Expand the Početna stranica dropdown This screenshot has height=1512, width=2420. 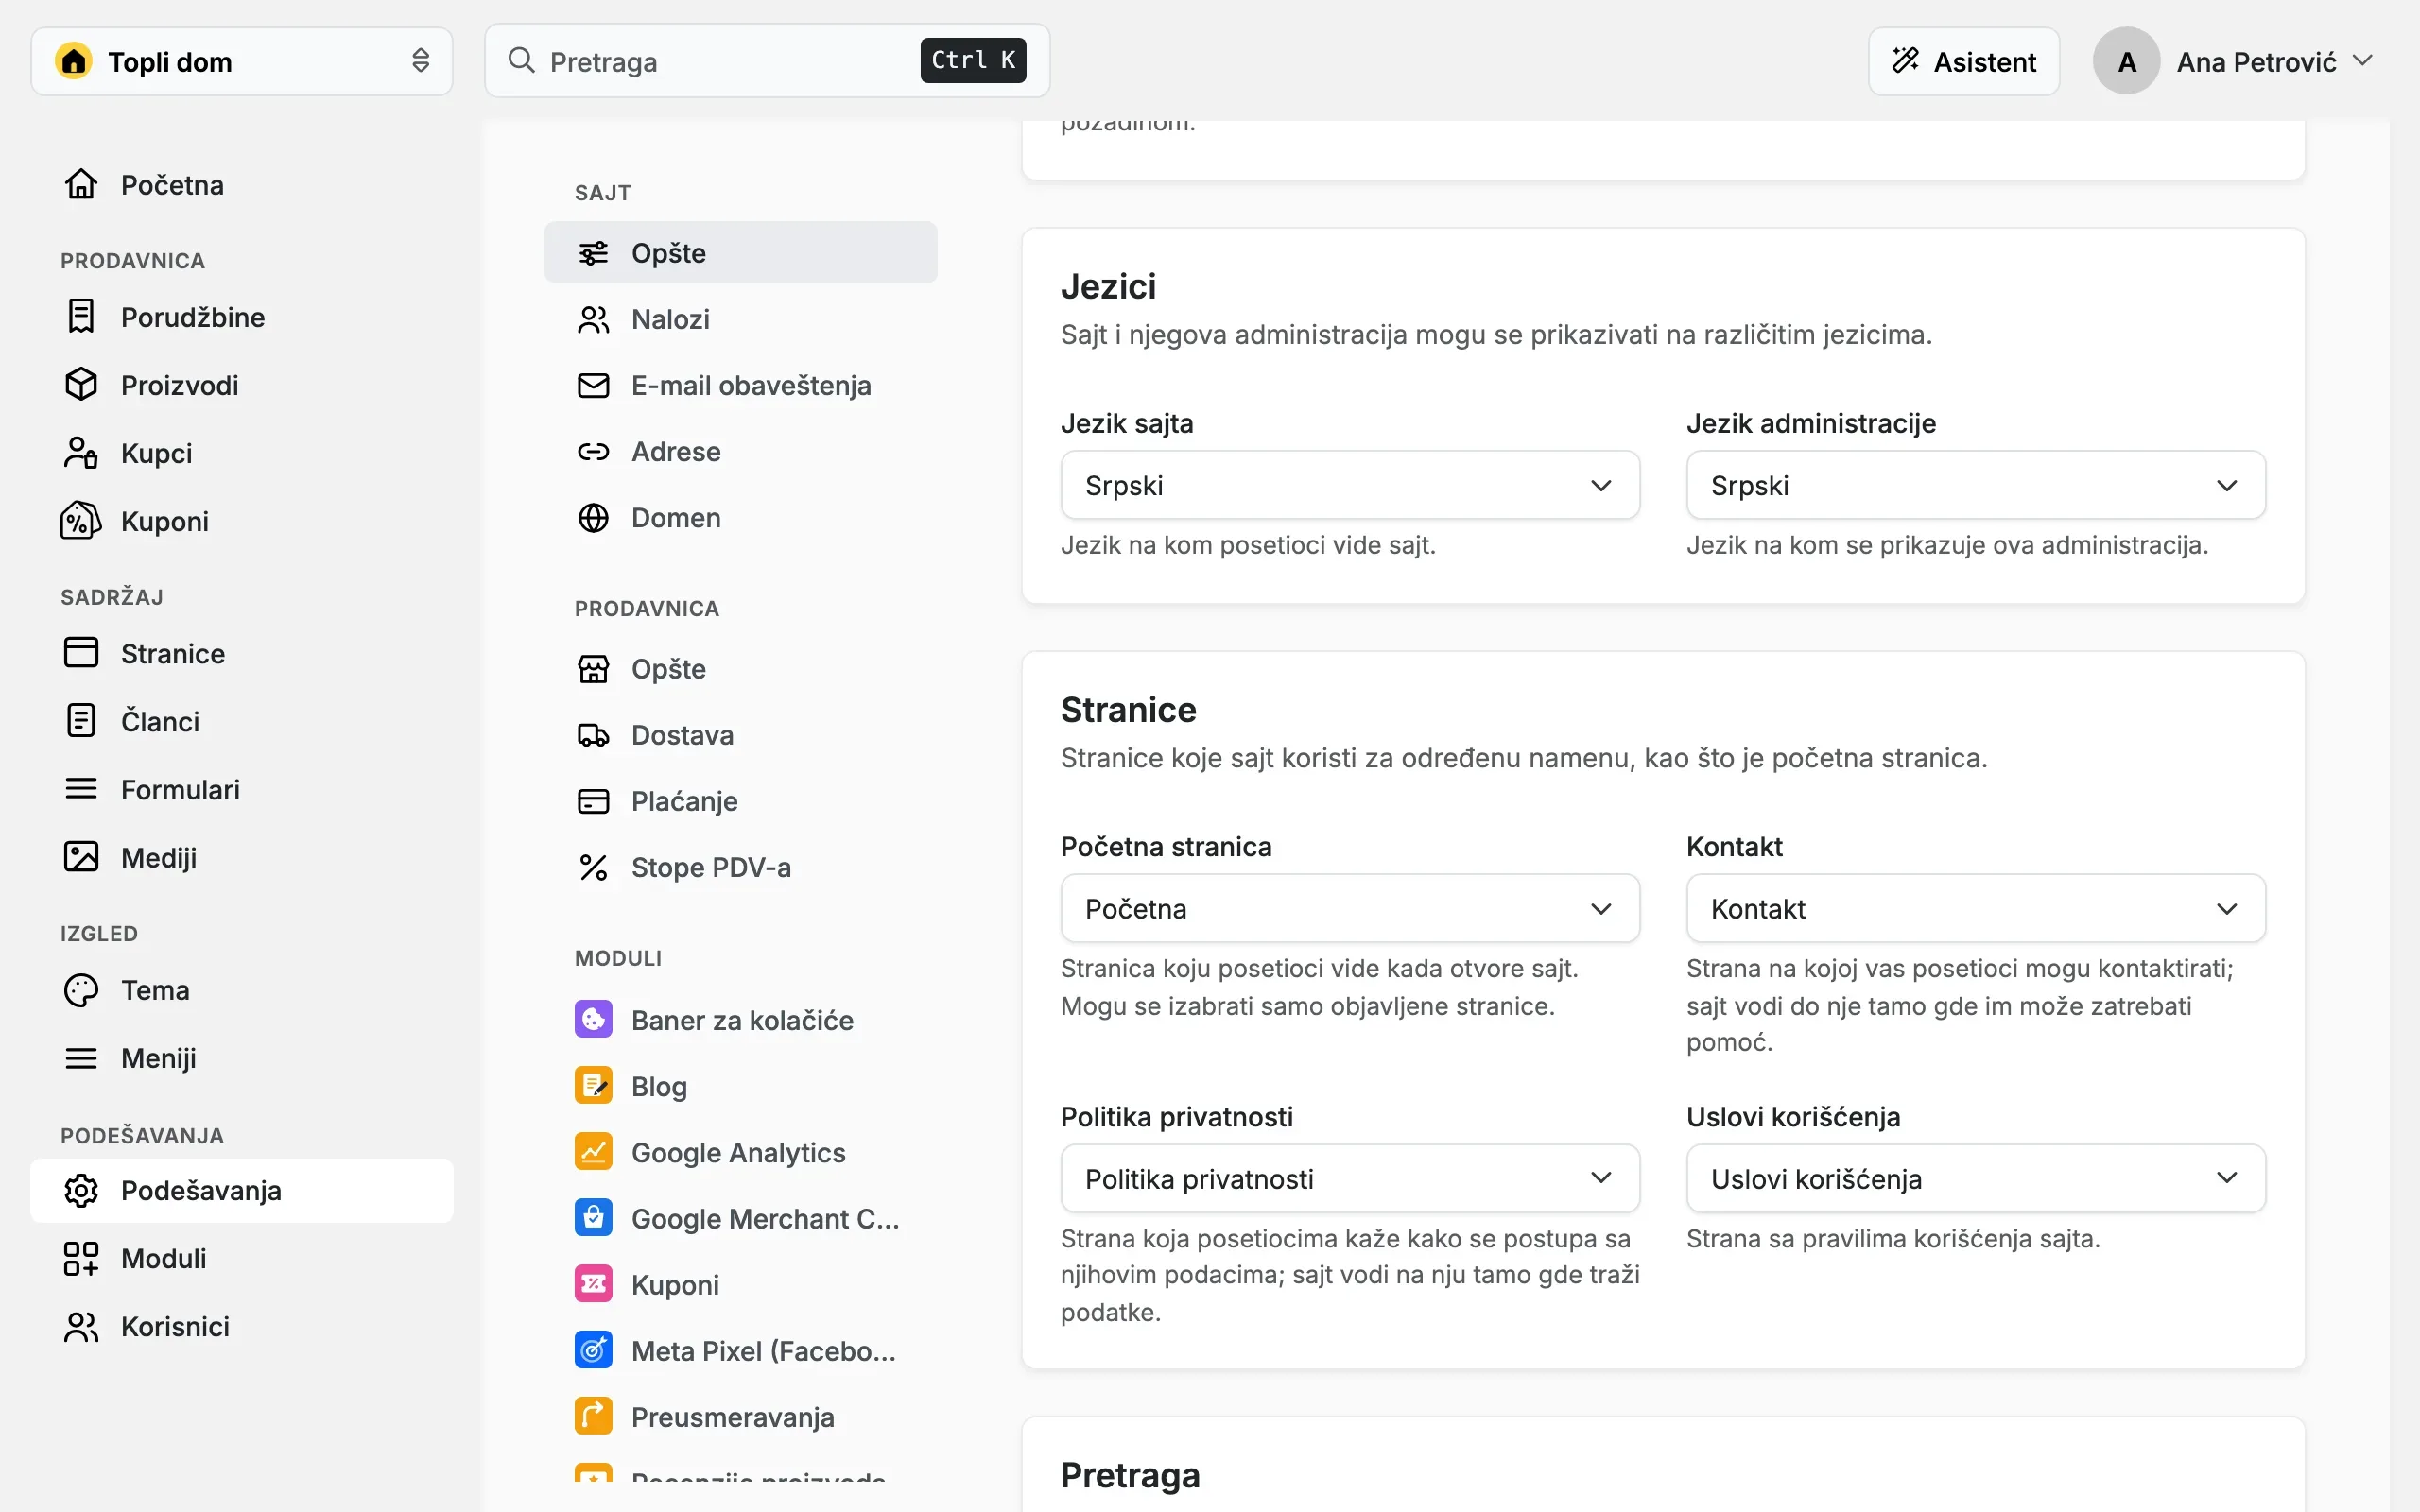(x=1350, y=908)
